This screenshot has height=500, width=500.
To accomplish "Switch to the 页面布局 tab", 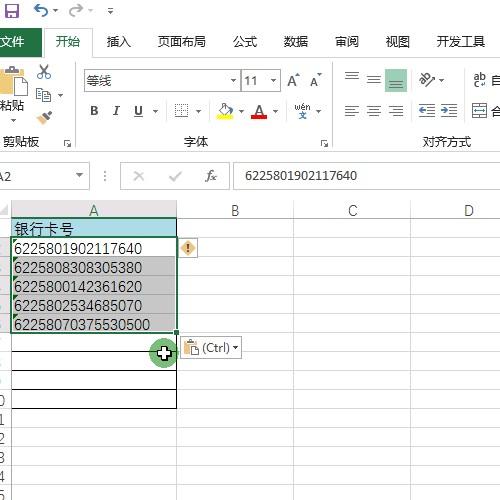I will point(182,42).
